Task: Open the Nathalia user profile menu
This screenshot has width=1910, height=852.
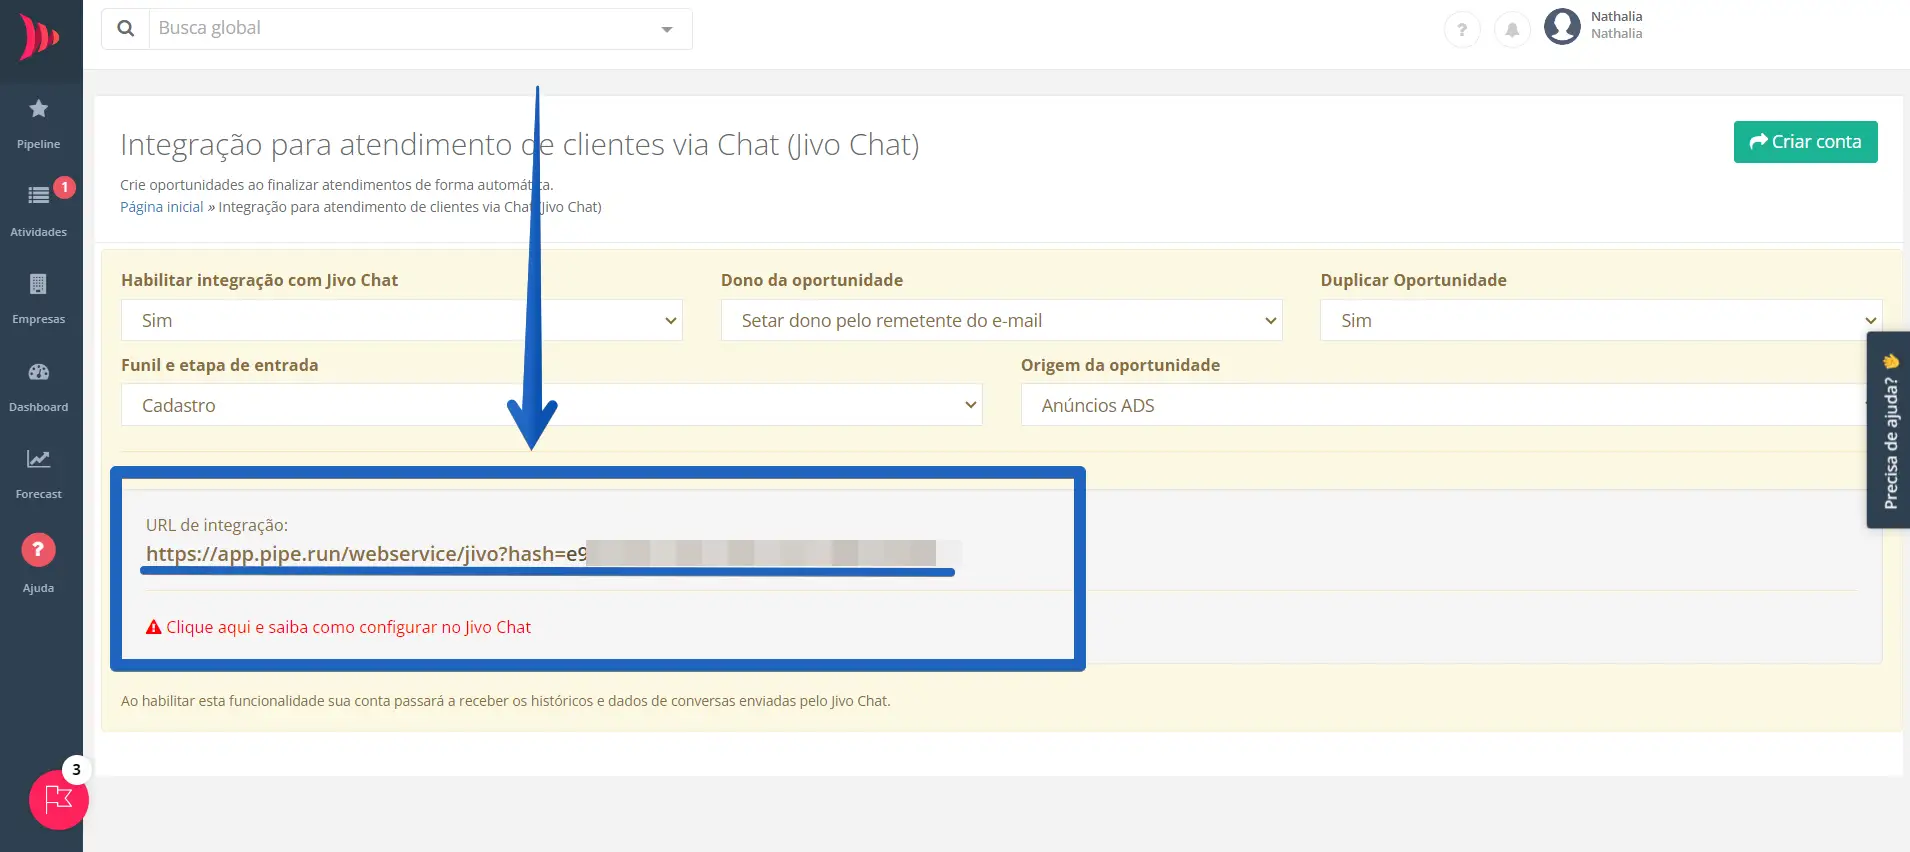Action: [1594, 26]
